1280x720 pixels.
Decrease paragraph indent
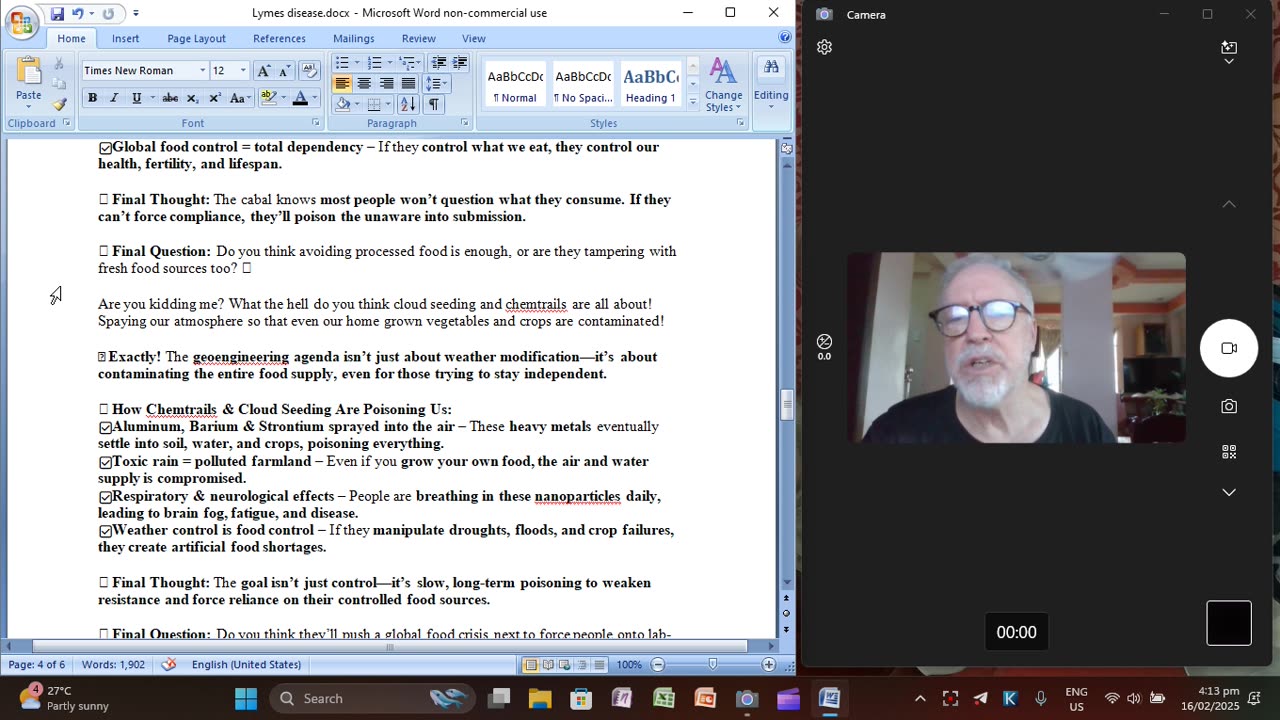coord(438,63)
